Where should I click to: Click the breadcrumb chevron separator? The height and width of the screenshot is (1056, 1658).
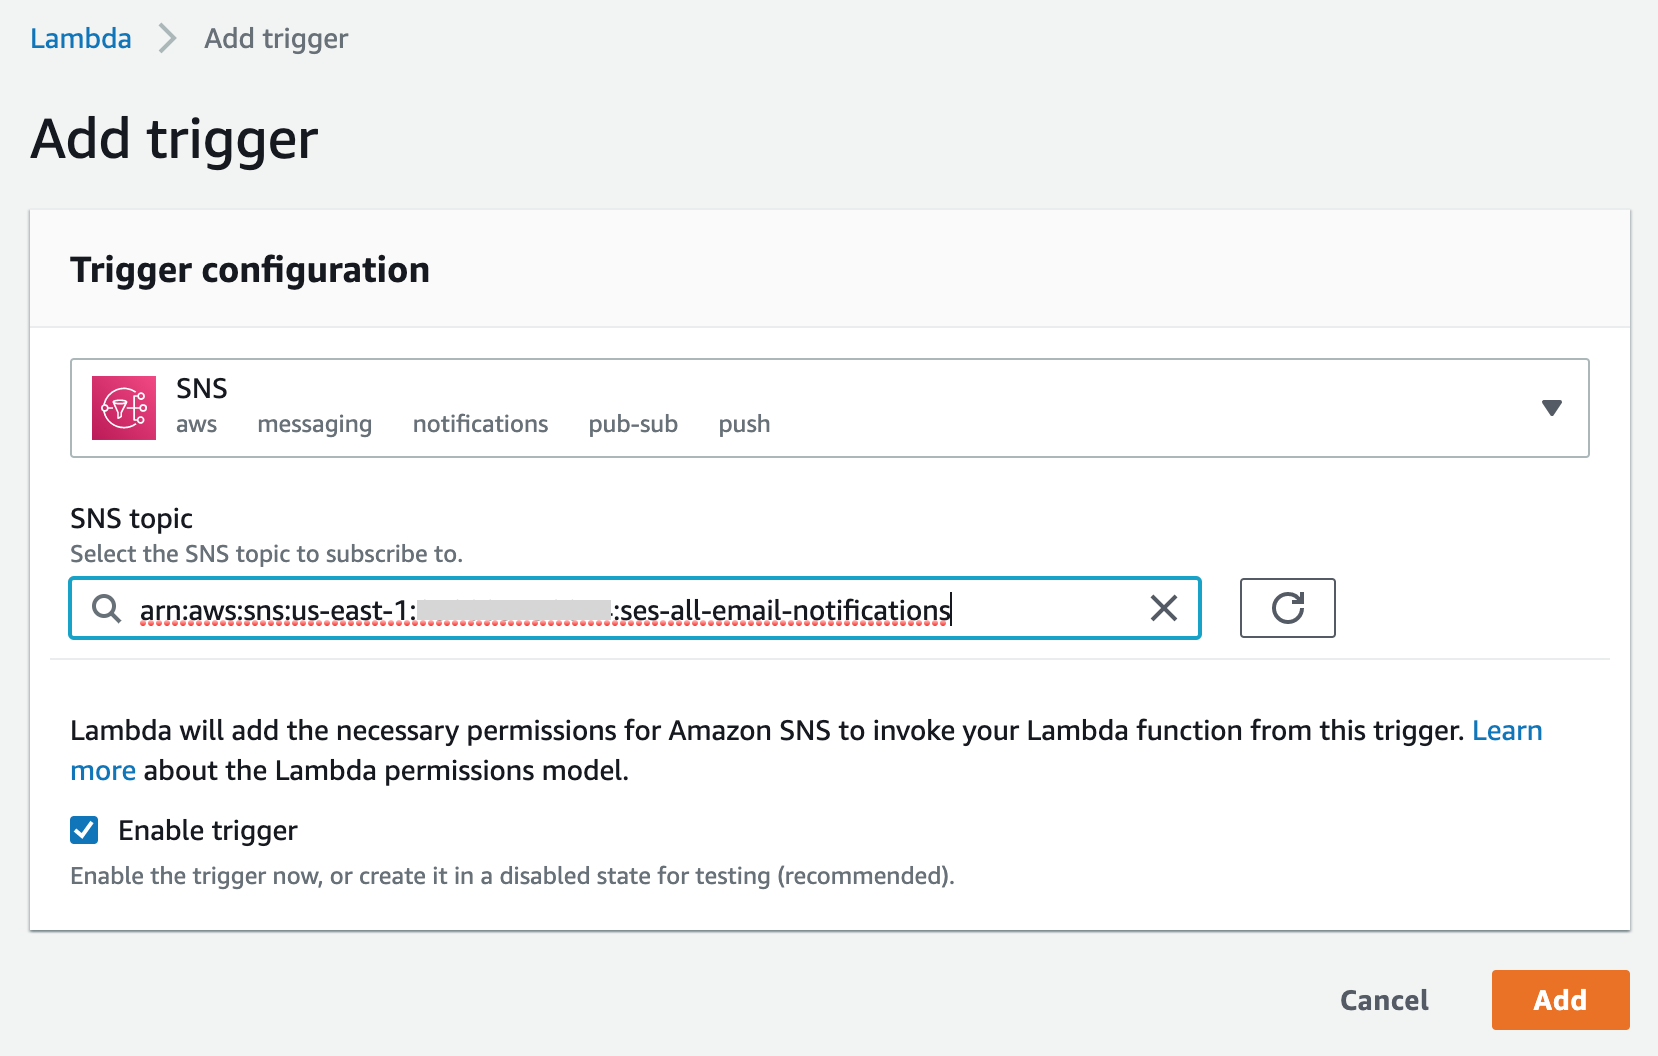pos(168,39)
